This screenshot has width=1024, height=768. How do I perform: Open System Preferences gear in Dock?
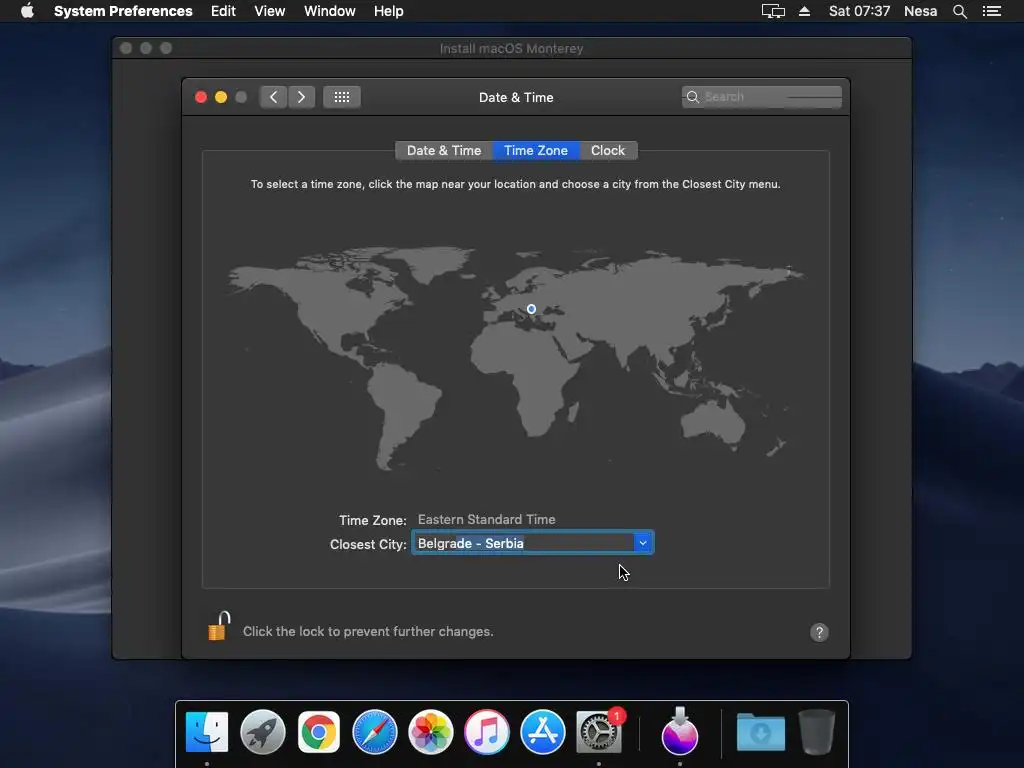(599, 732)
